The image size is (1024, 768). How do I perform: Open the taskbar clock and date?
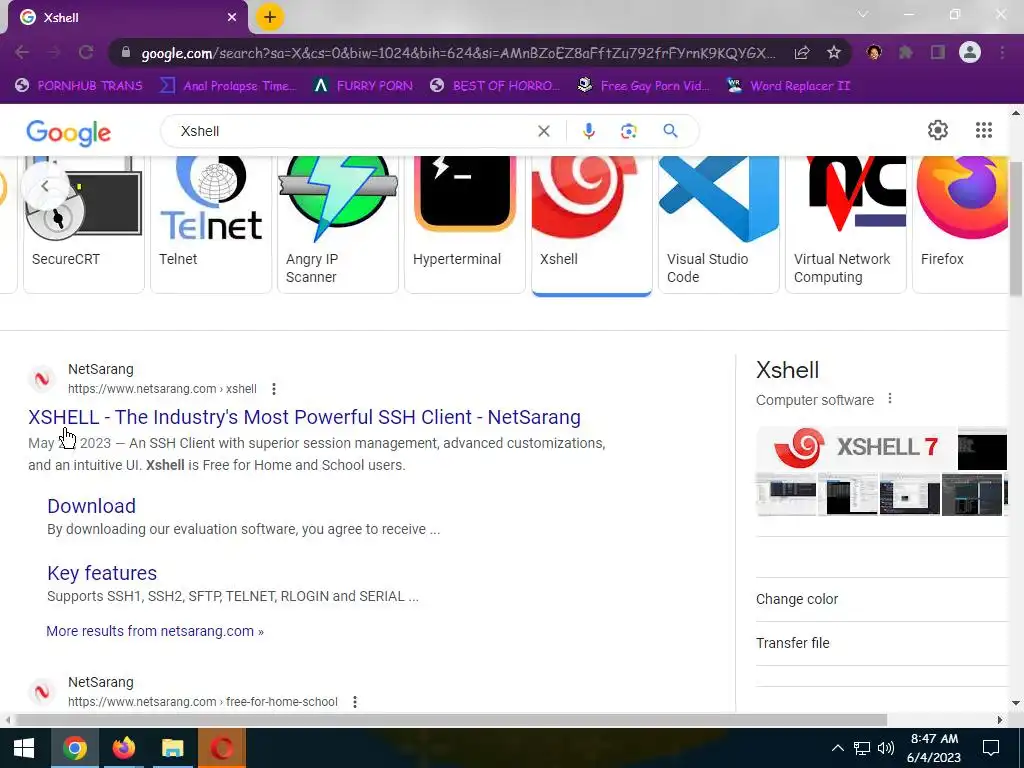pyautogui.click(x=934, y=748)
